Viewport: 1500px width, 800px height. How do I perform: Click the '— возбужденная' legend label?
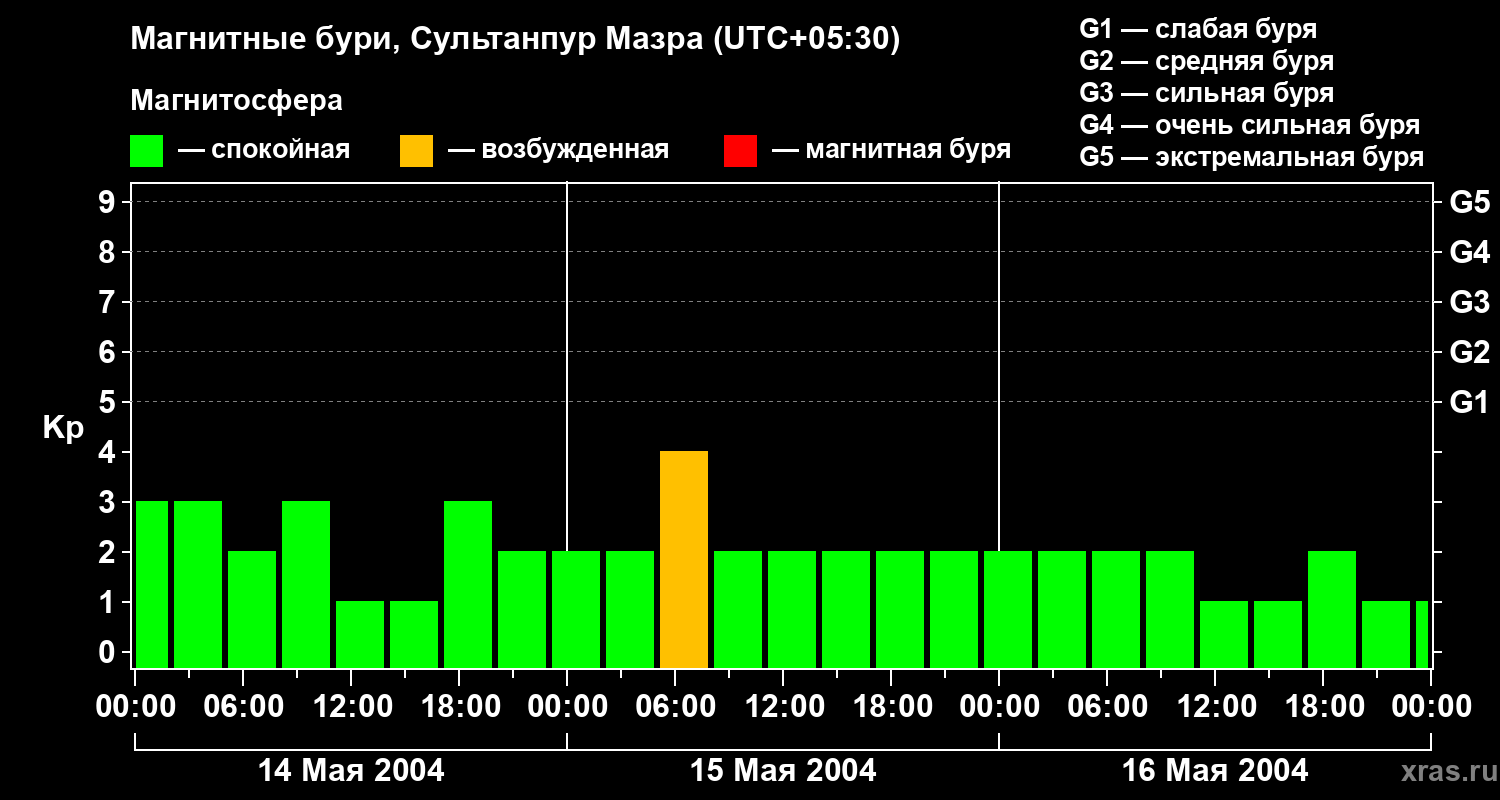(558, 150)
